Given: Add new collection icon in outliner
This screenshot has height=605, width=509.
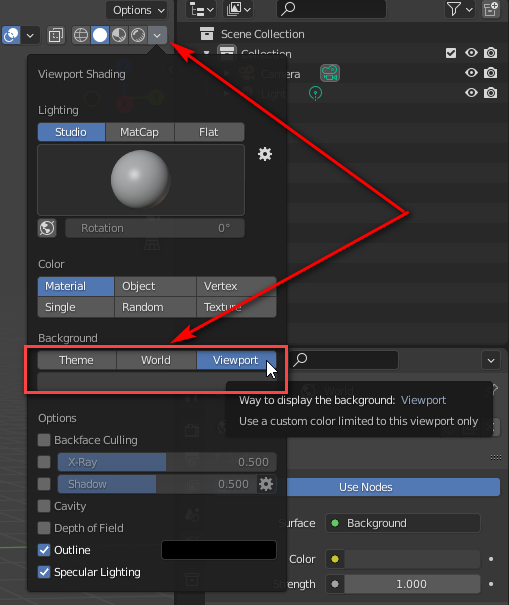Looking at the screenshot, I should point(490,9).
